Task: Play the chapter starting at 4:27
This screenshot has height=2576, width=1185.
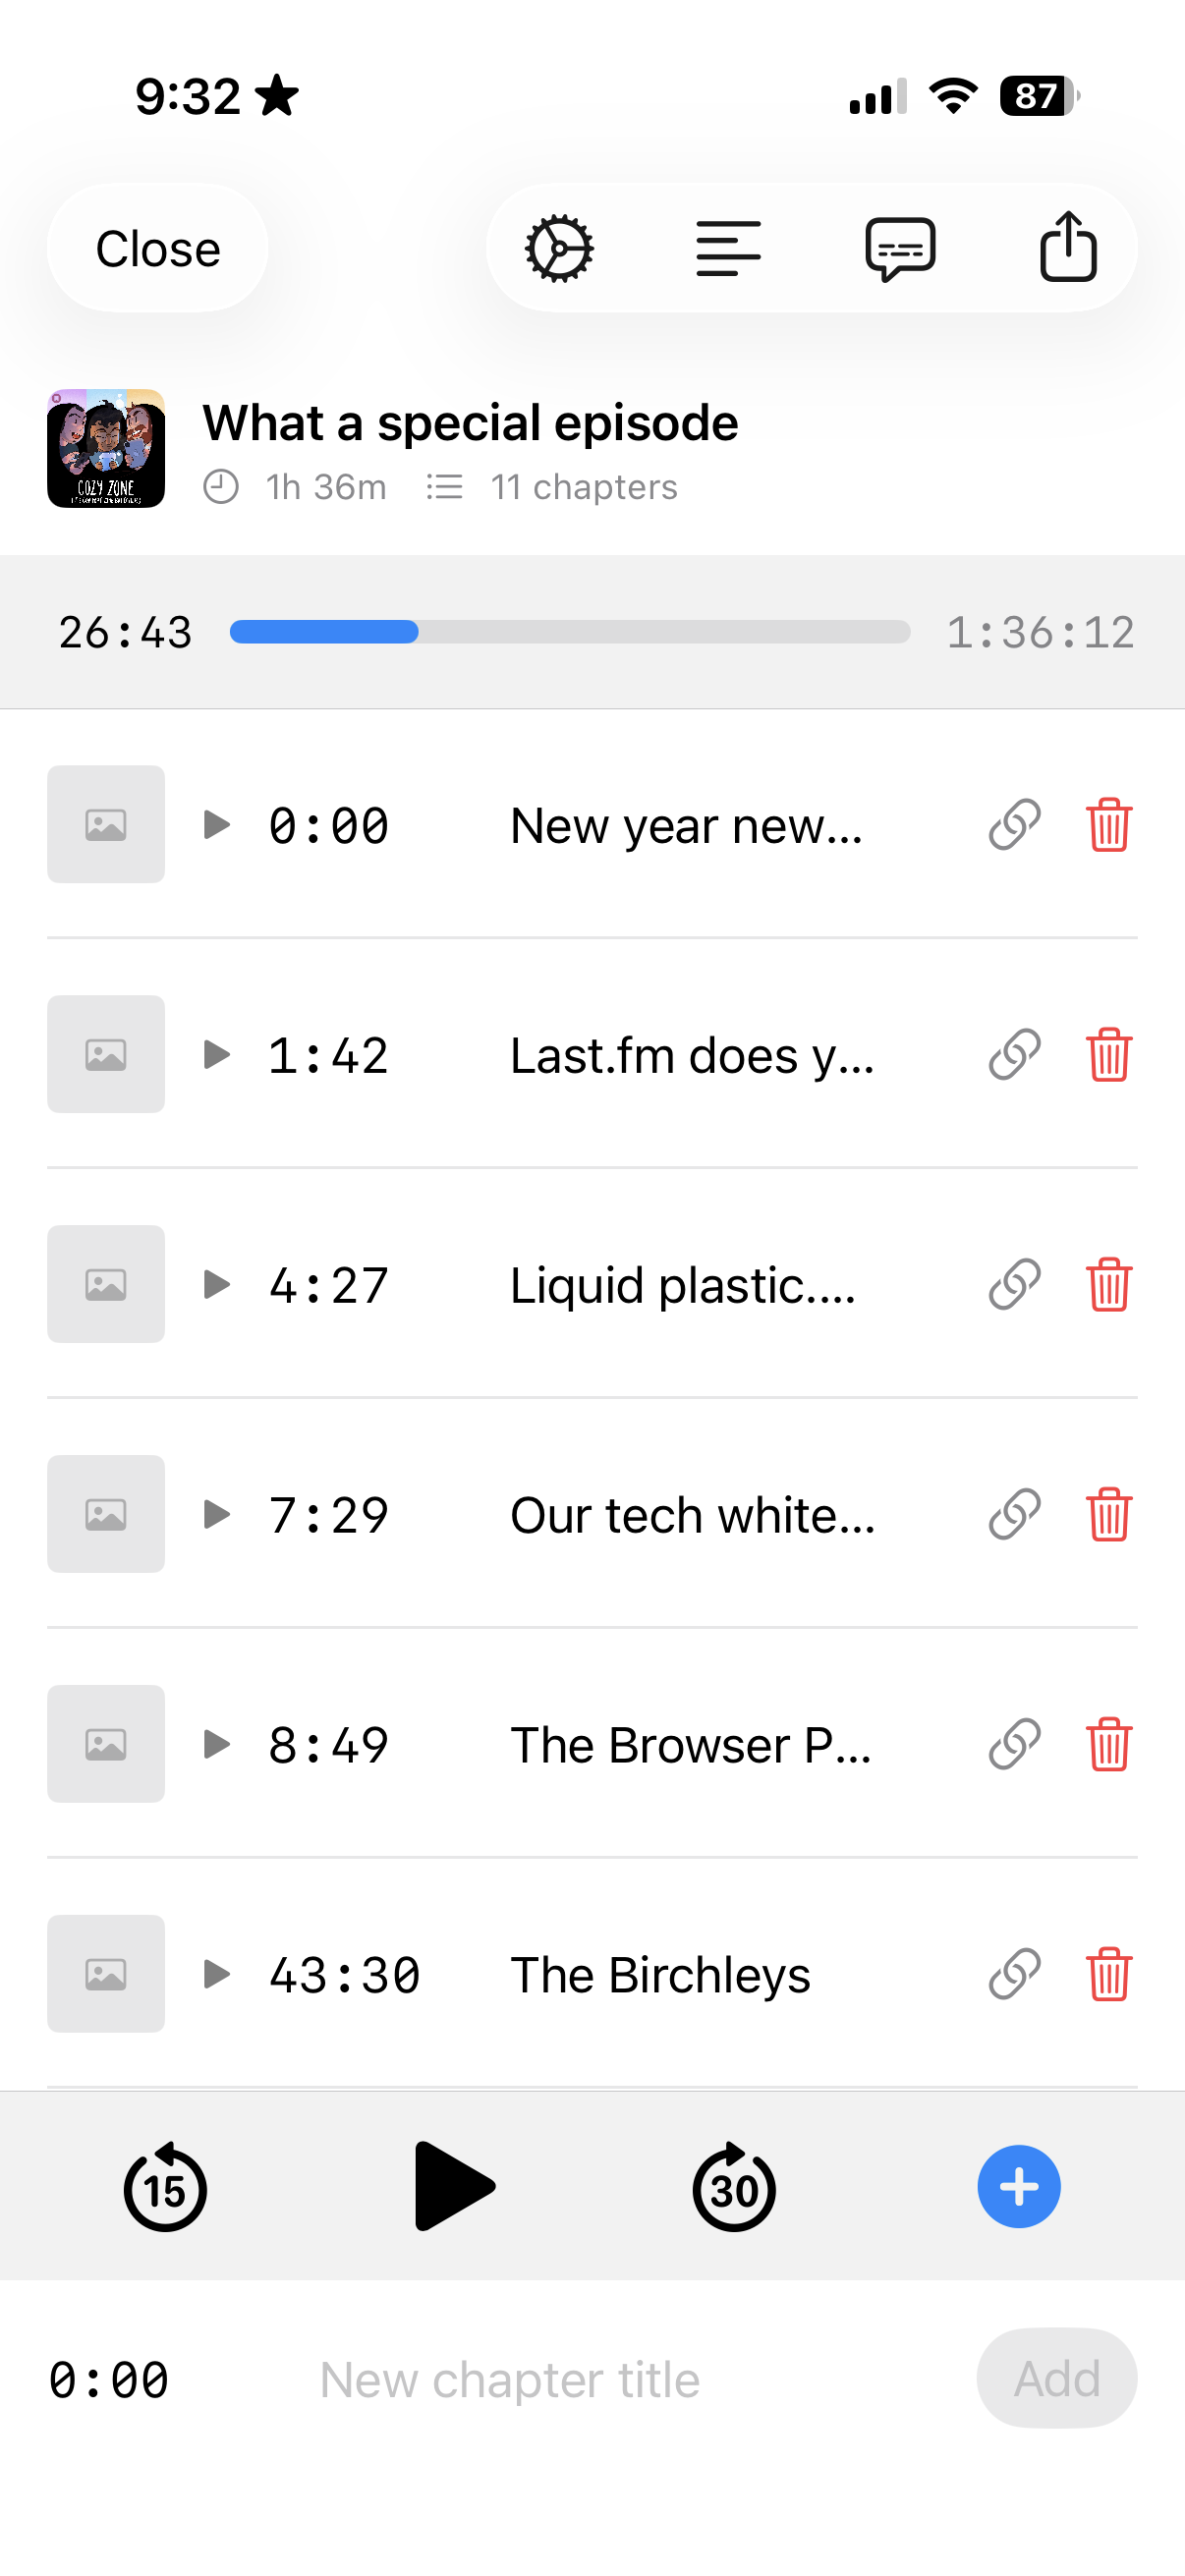Action: [x=217, y=1284]
